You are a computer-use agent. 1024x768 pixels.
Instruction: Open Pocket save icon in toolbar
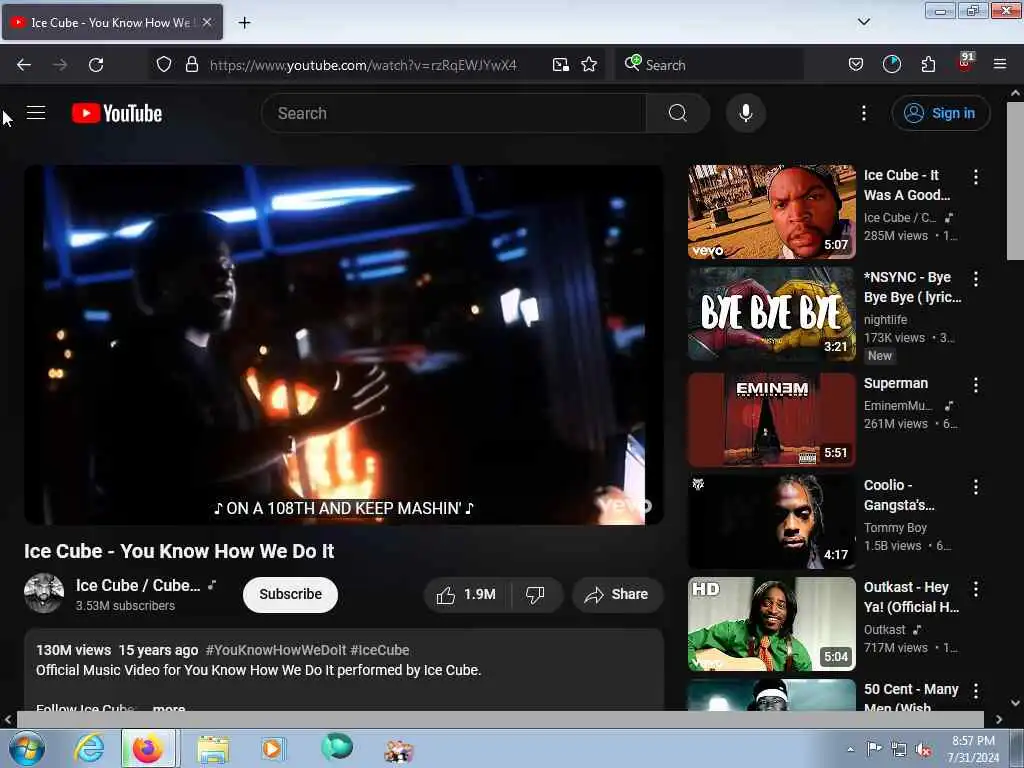[856, 65]
